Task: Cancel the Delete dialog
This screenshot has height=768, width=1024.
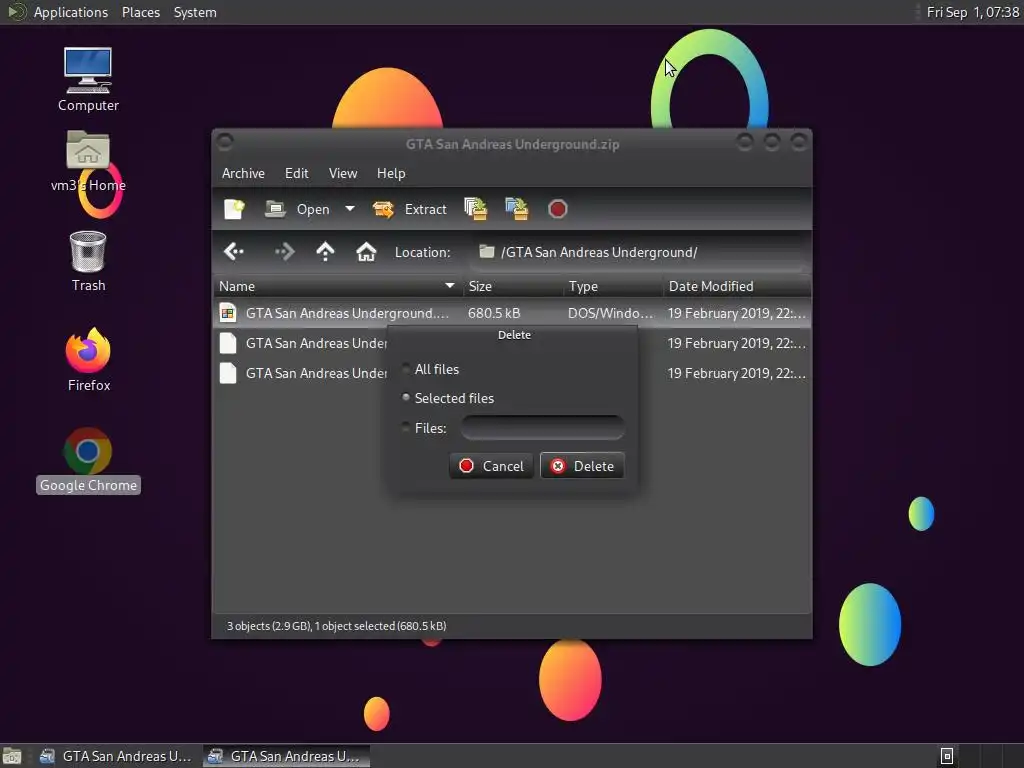Action: [x=491, y=466]
